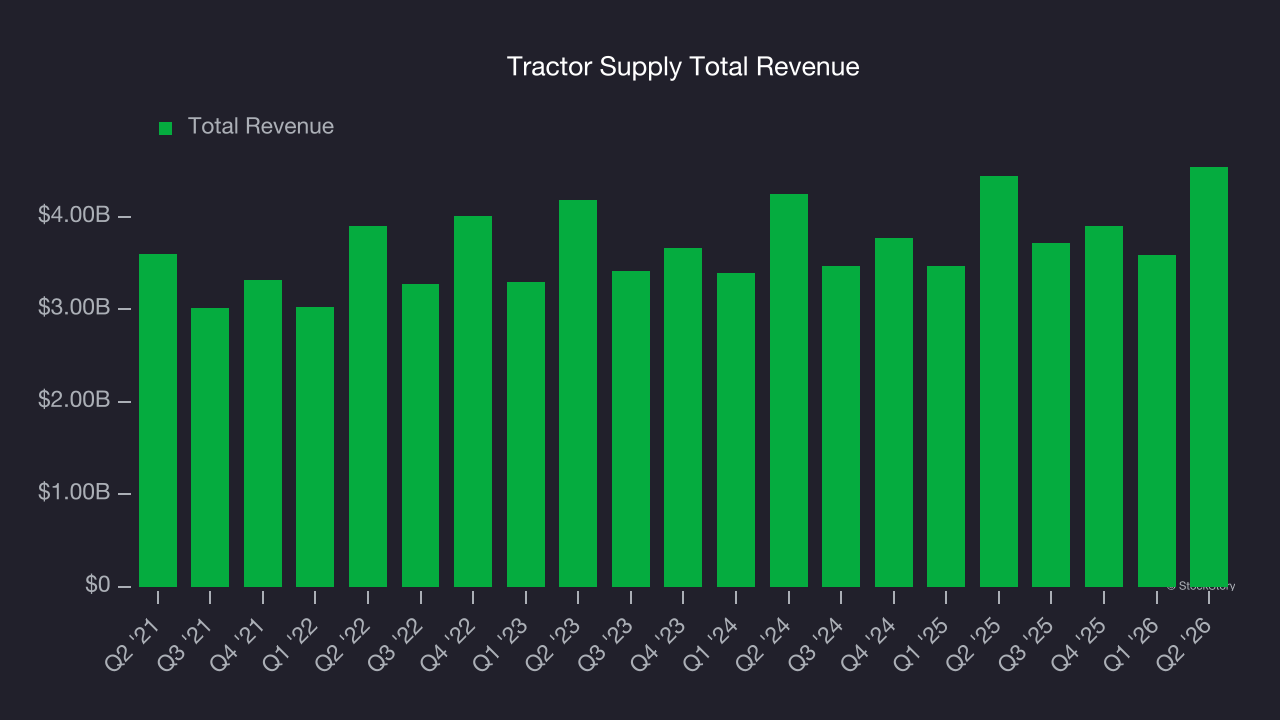Click the chart title Tractor Supply Total Revenue
The height and width of the screenshot is (720, 1280).
[x=683, y=67]
